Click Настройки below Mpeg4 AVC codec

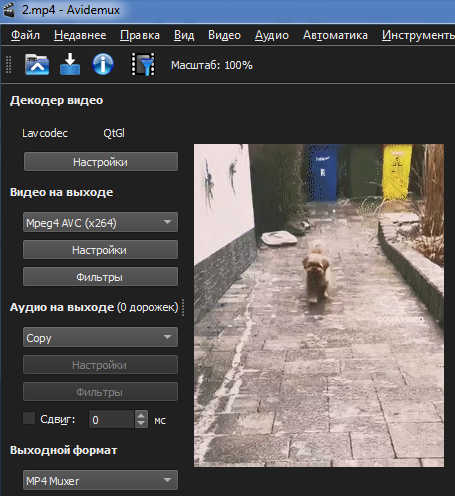(x=100, y=250)
